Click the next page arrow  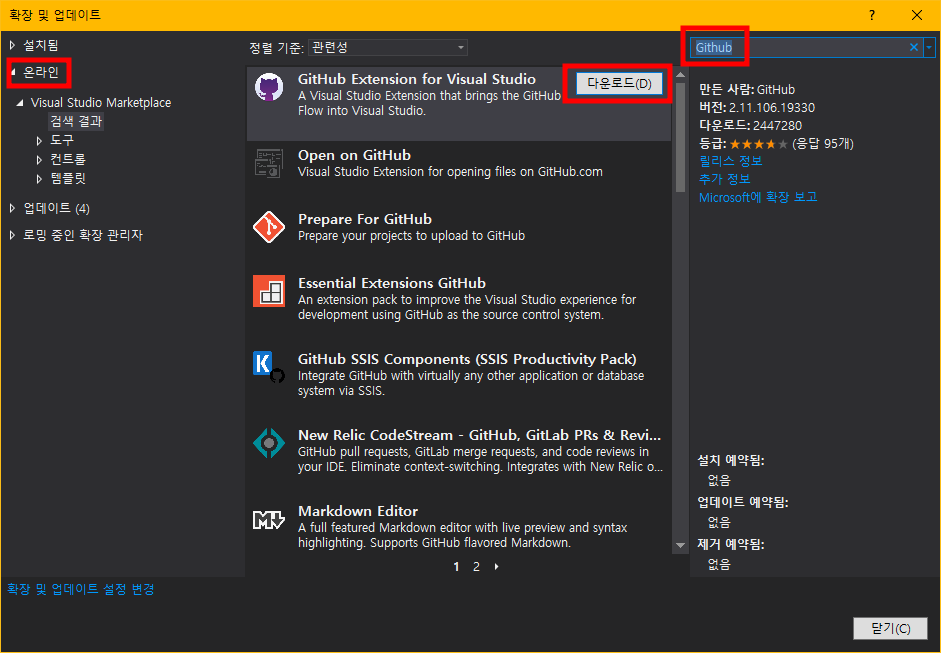496,567
